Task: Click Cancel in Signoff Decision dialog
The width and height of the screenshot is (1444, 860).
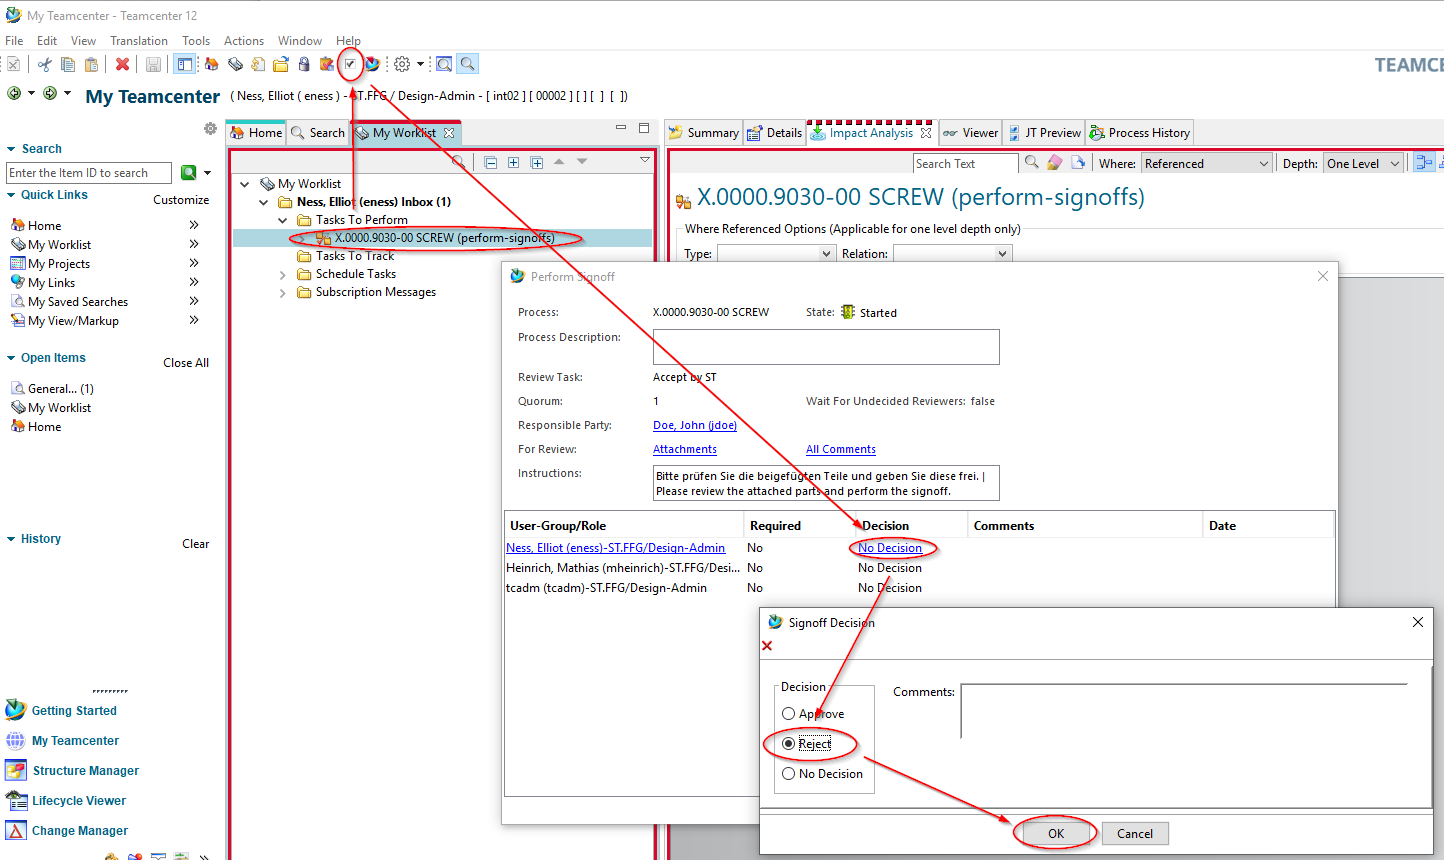Action: [x=1135, y=833]
